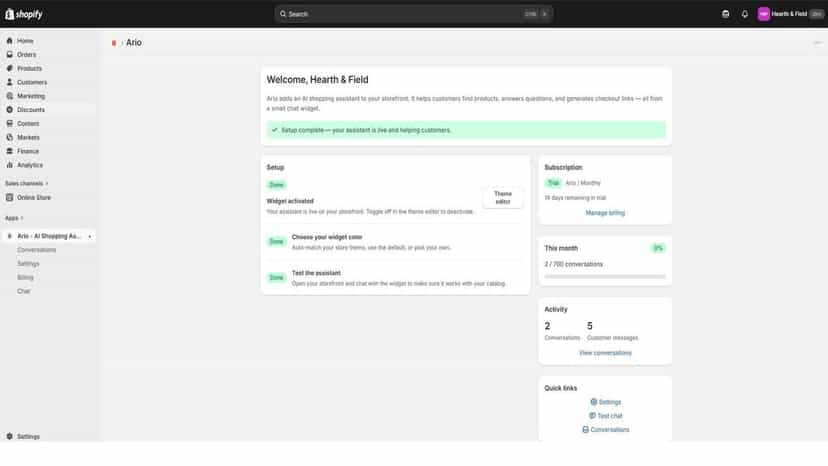Image resolution: width=828 pixels, height=466 pixels.
Task: Click the Products tag icon
Action: 10,68
